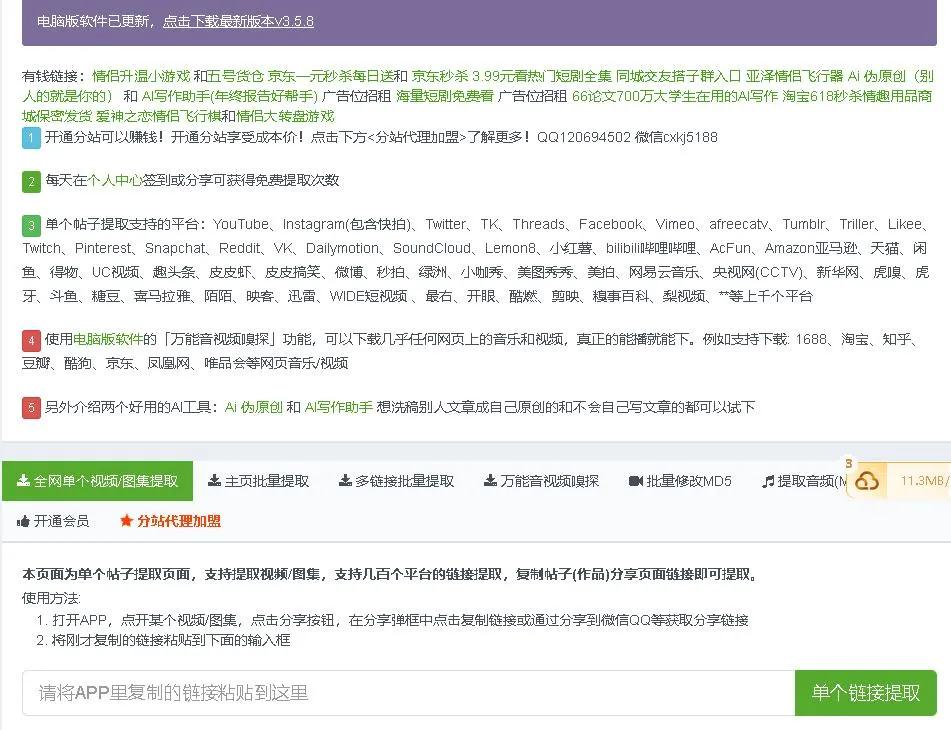Click 开通会员 with the thumbs-up icon
The width and height of the screenshot is (951, 730).
tap(53, 521)
